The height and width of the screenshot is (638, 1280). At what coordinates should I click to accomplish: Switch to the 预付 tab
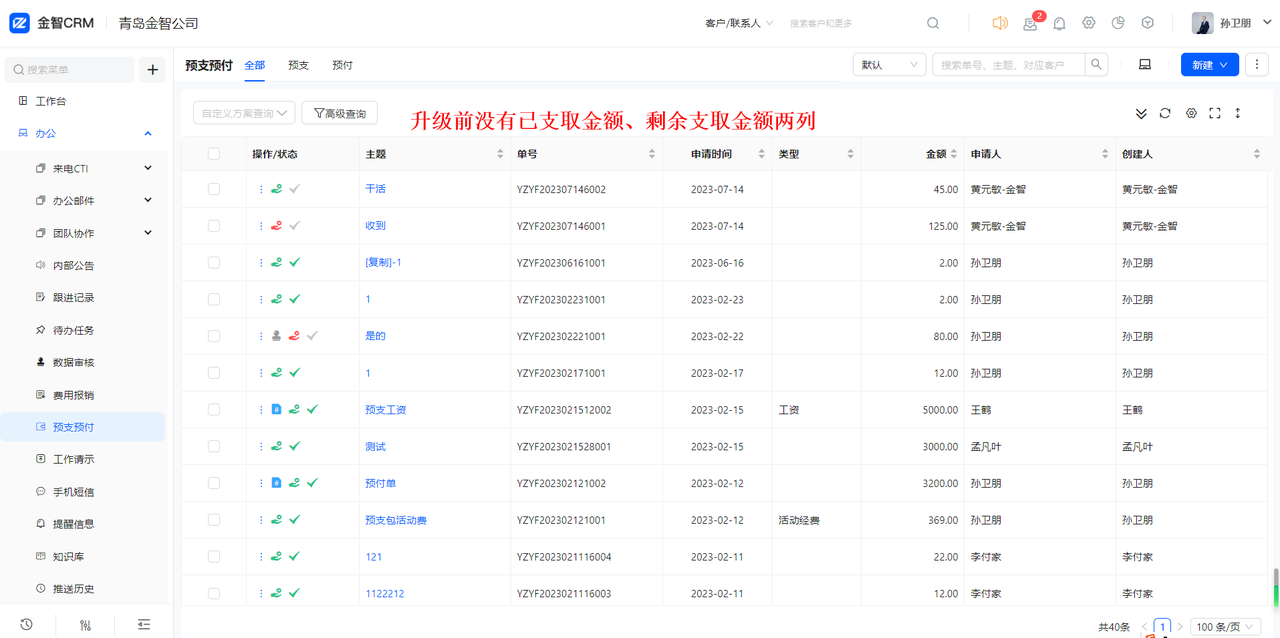(x=343, y=65)
